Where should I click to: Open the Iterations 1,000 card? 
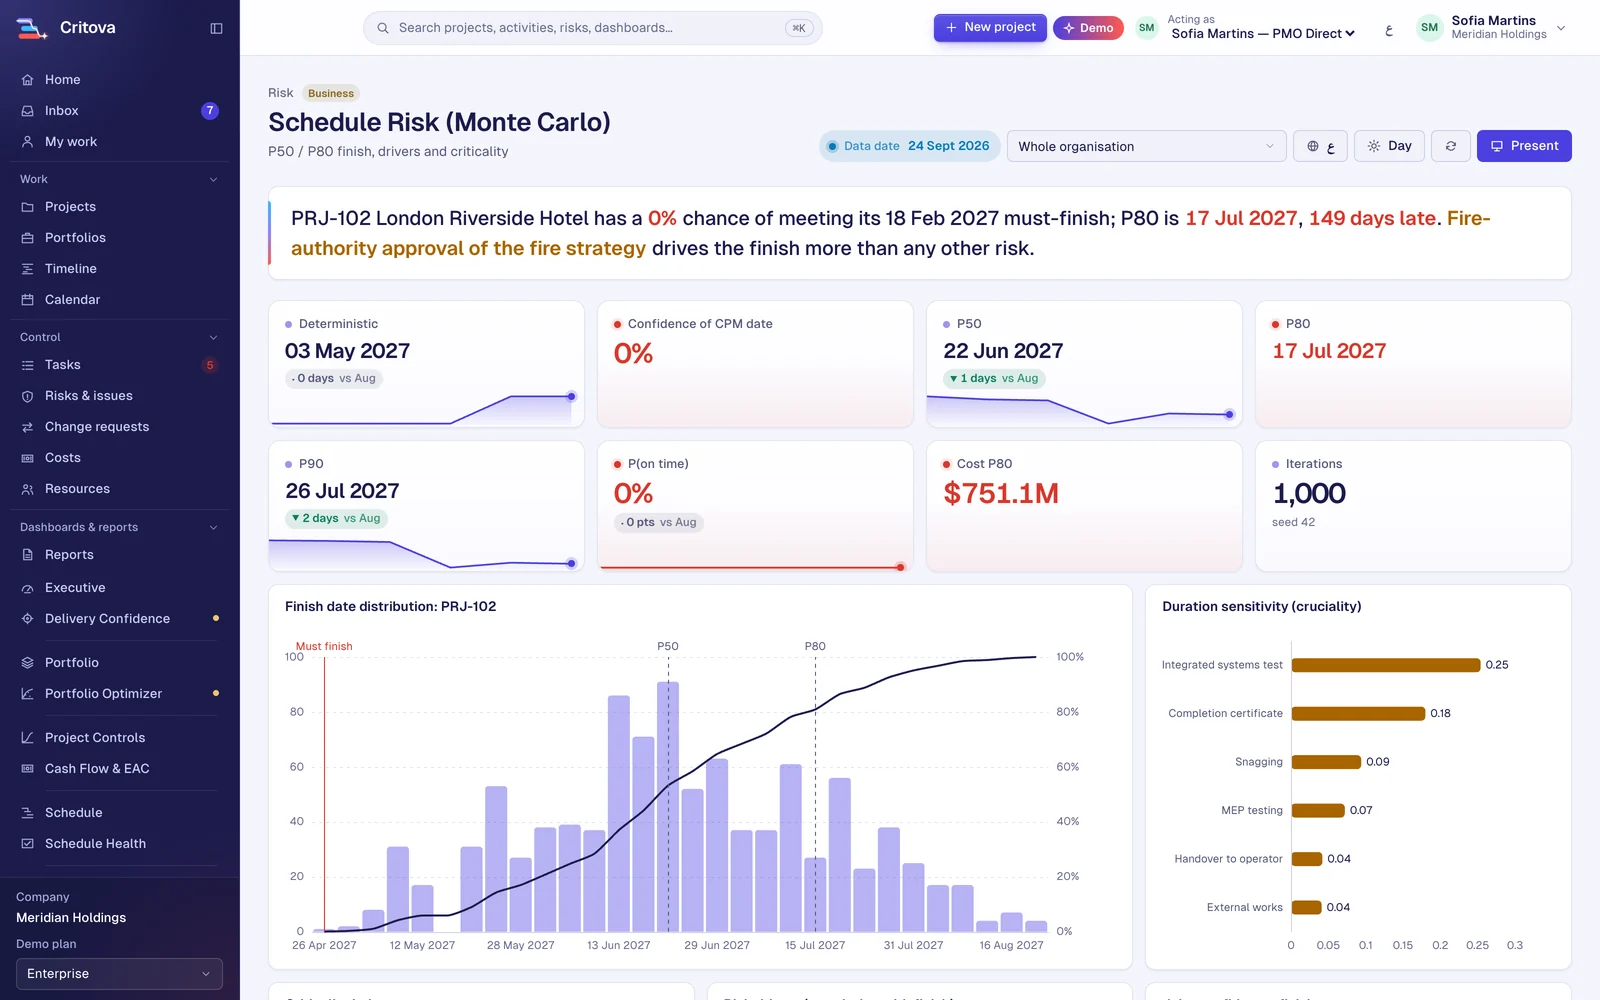point(1413,507)
